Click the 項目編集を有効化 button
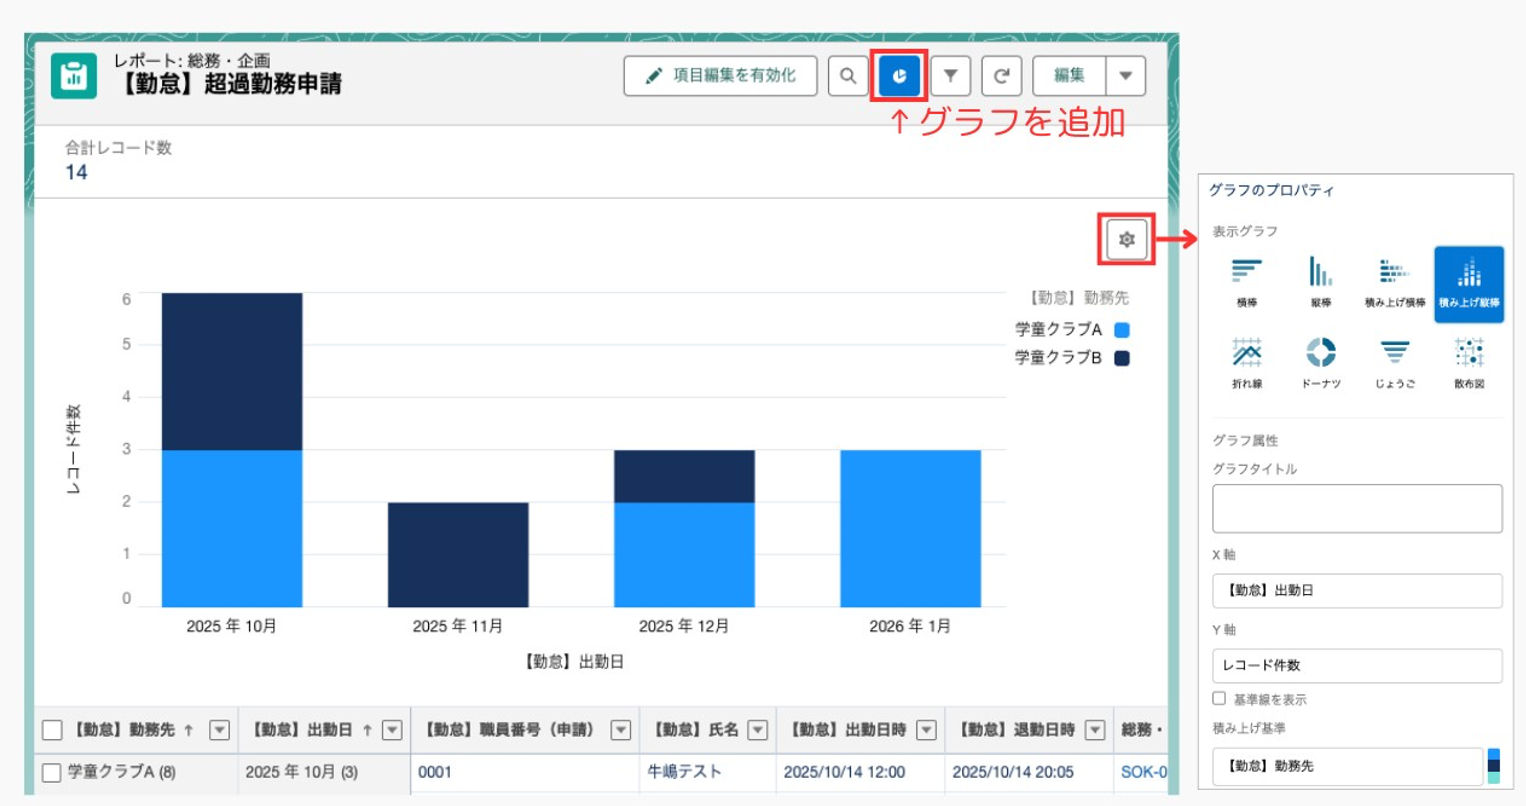The width and height of the screenshot is (1526, 806). pos(720,76)
